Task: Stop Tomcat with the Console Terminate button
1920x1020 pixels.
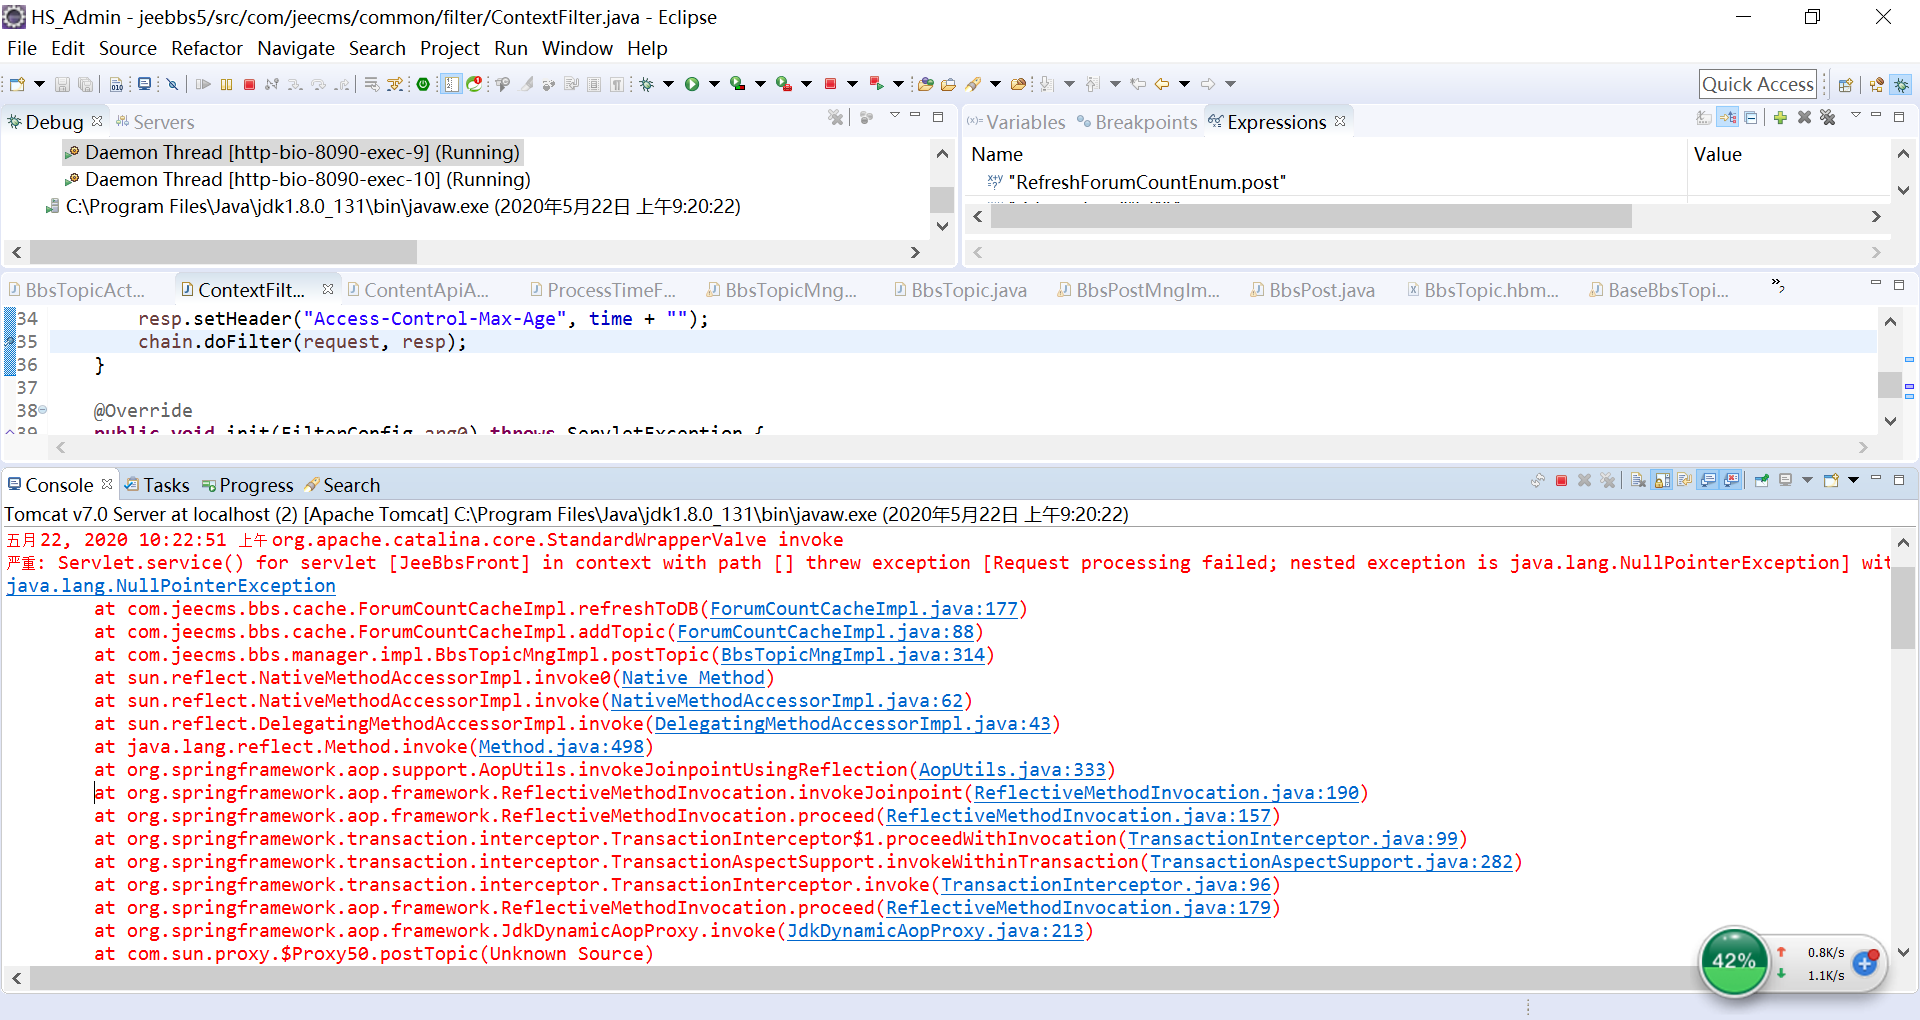Action: click(x=1561, y=481)
